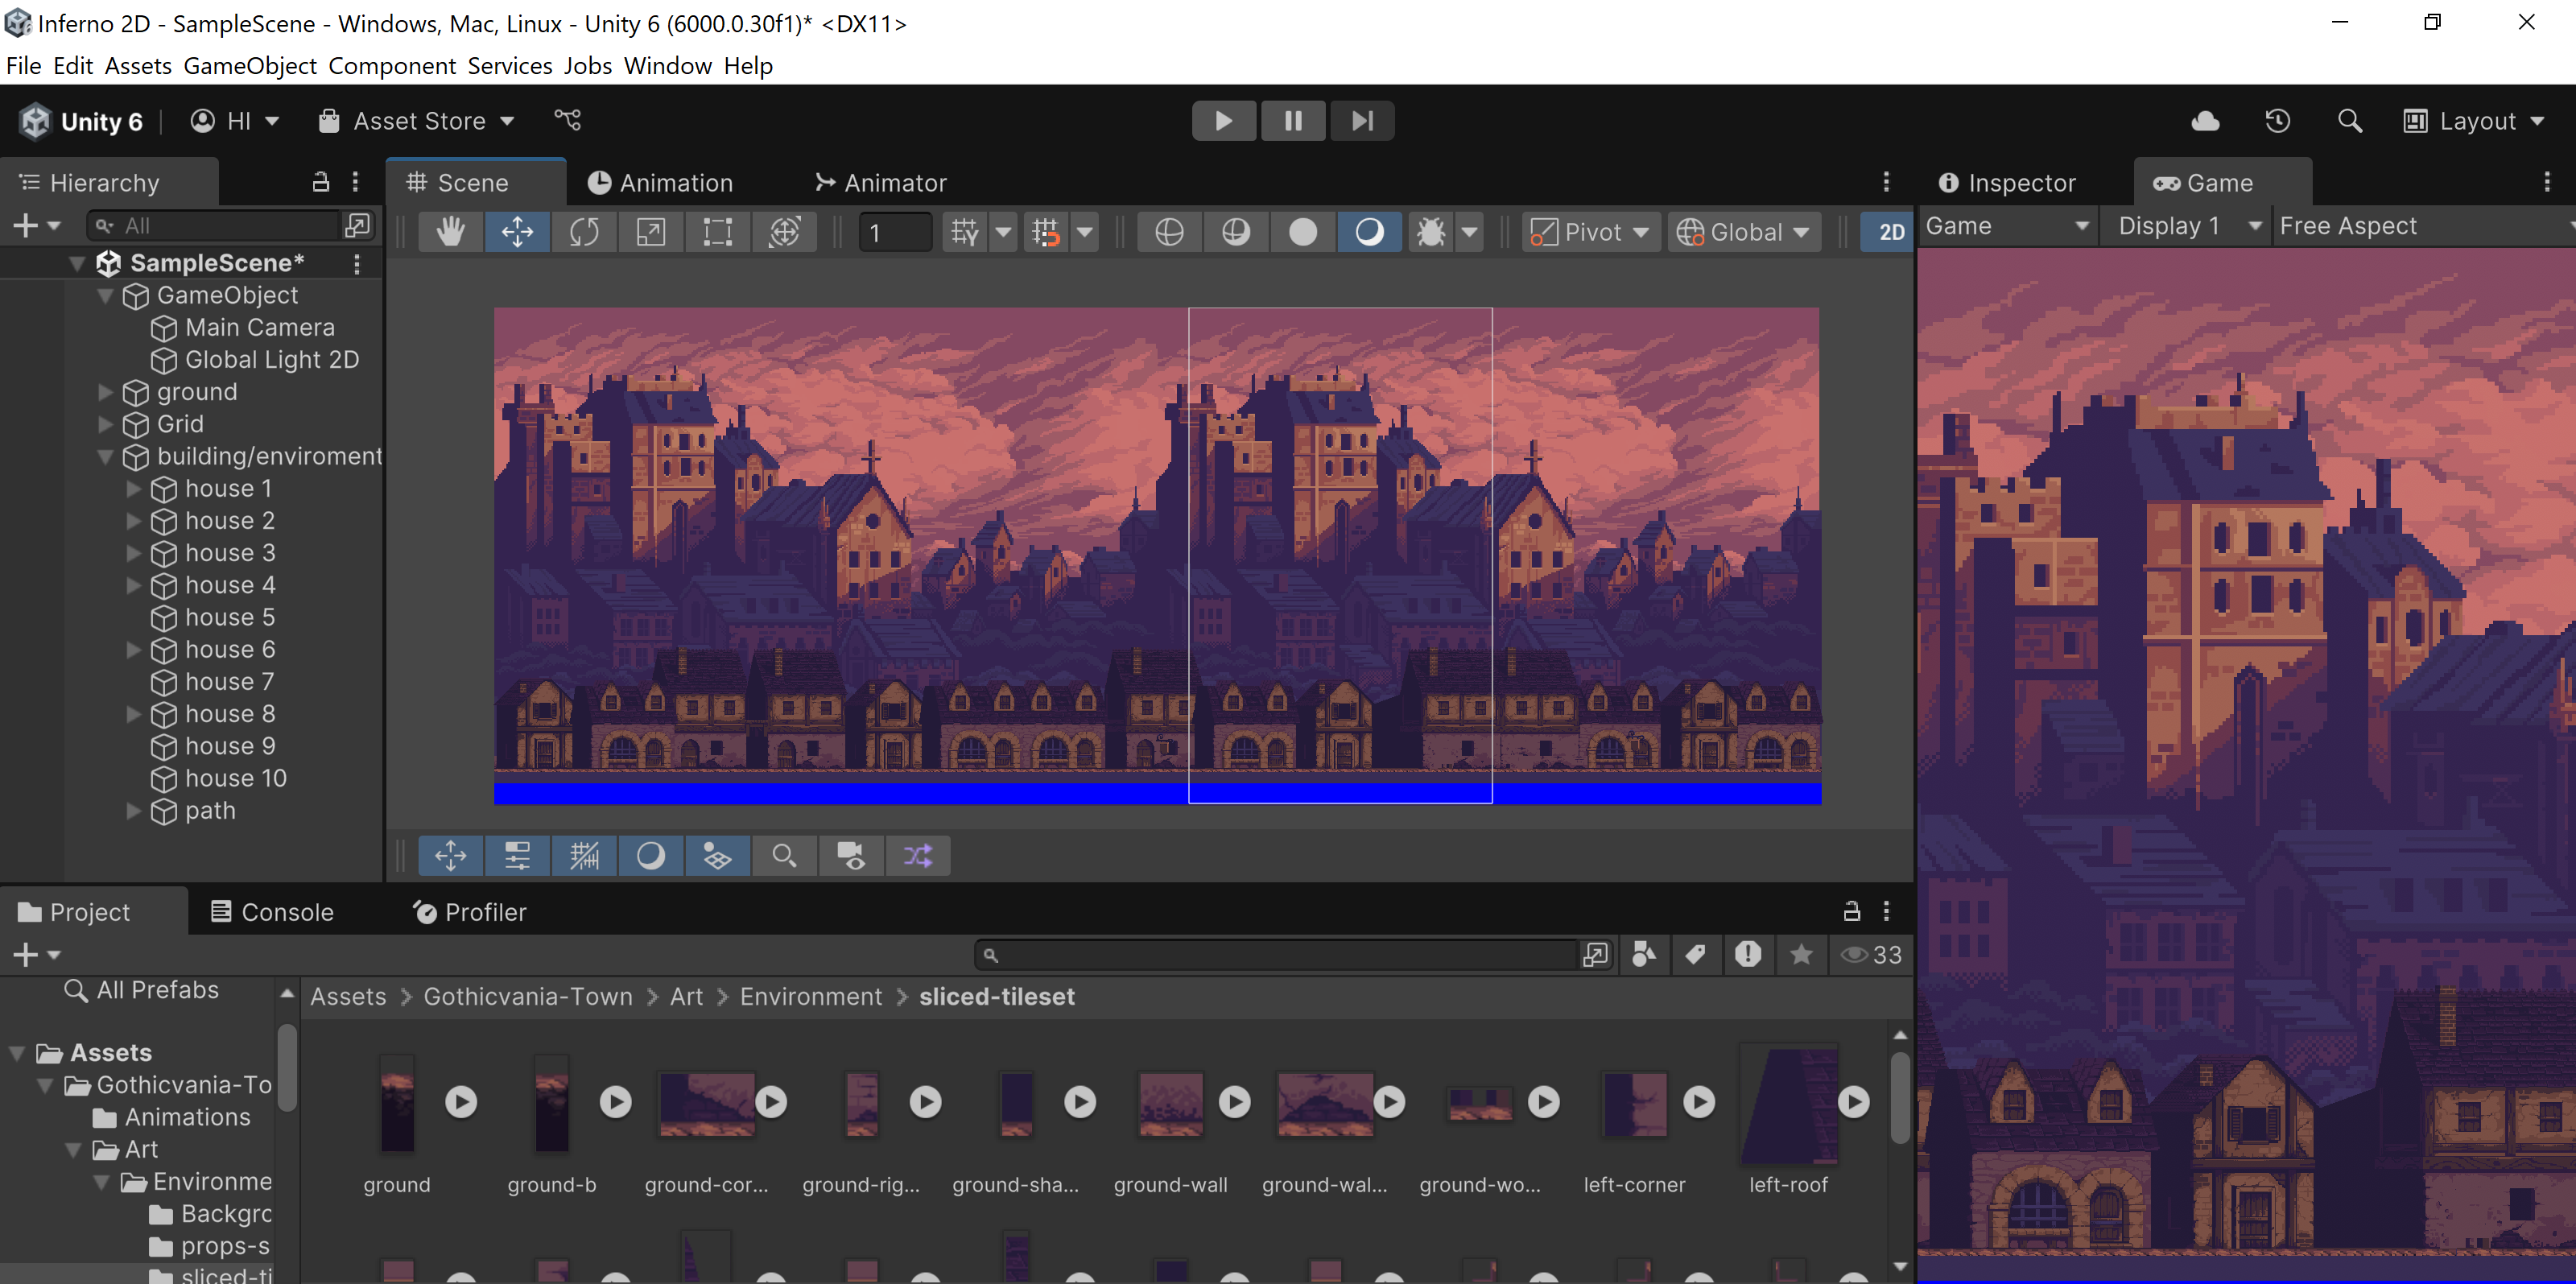Toggle scene lighting draw mode sphere
The height and width of the screenshot is (1284, 2576).
tap(1369, 232)
